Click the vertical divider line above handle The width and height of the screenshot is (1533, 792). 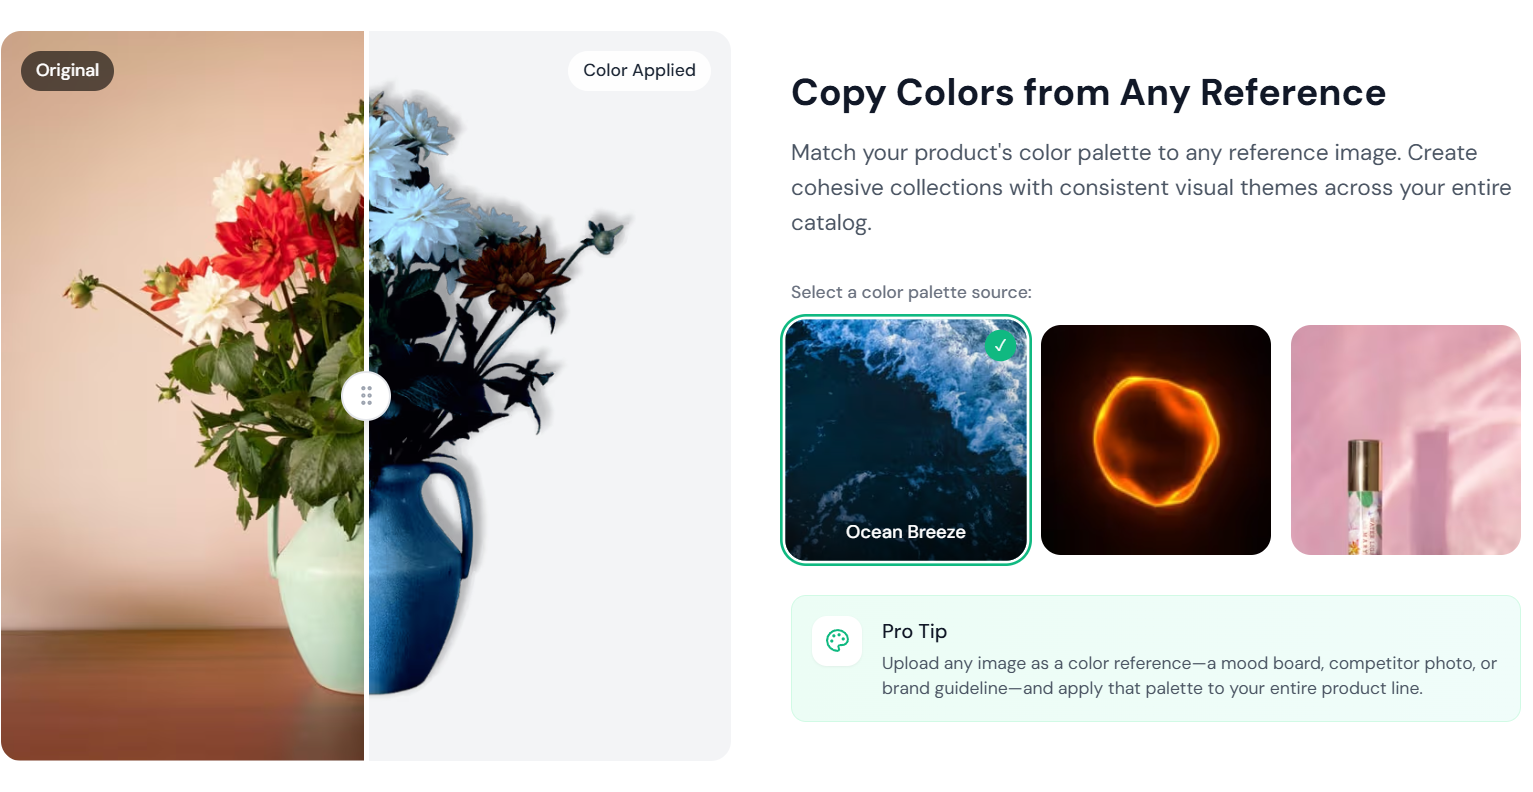click(x=366, y=200)
